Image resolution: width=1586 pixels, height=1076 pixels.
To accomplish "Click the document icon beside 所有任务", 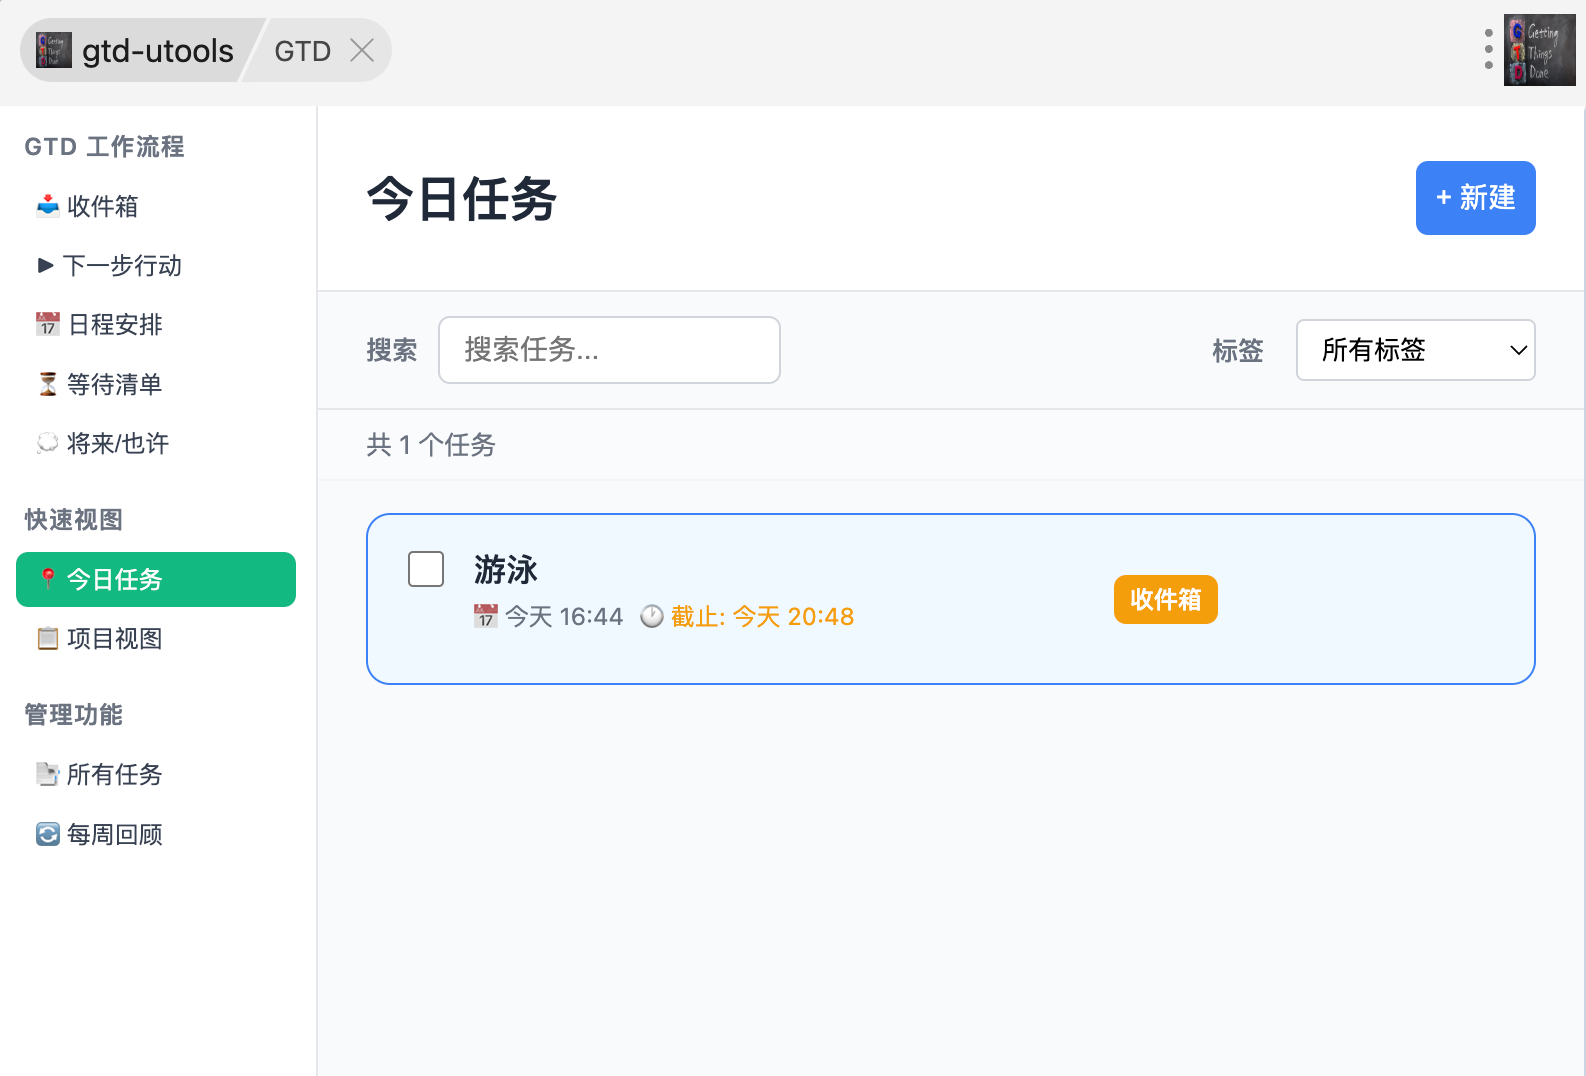I will coord(47,774).
